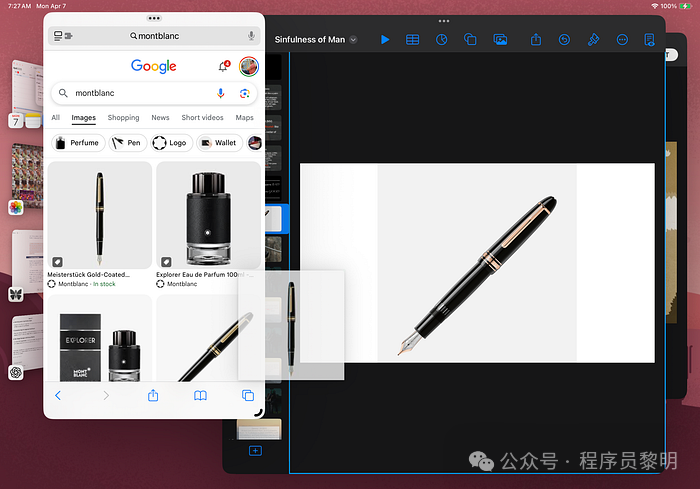Switch to the Shopping tab
700x489 pixels.
click(x=123, y=117)
